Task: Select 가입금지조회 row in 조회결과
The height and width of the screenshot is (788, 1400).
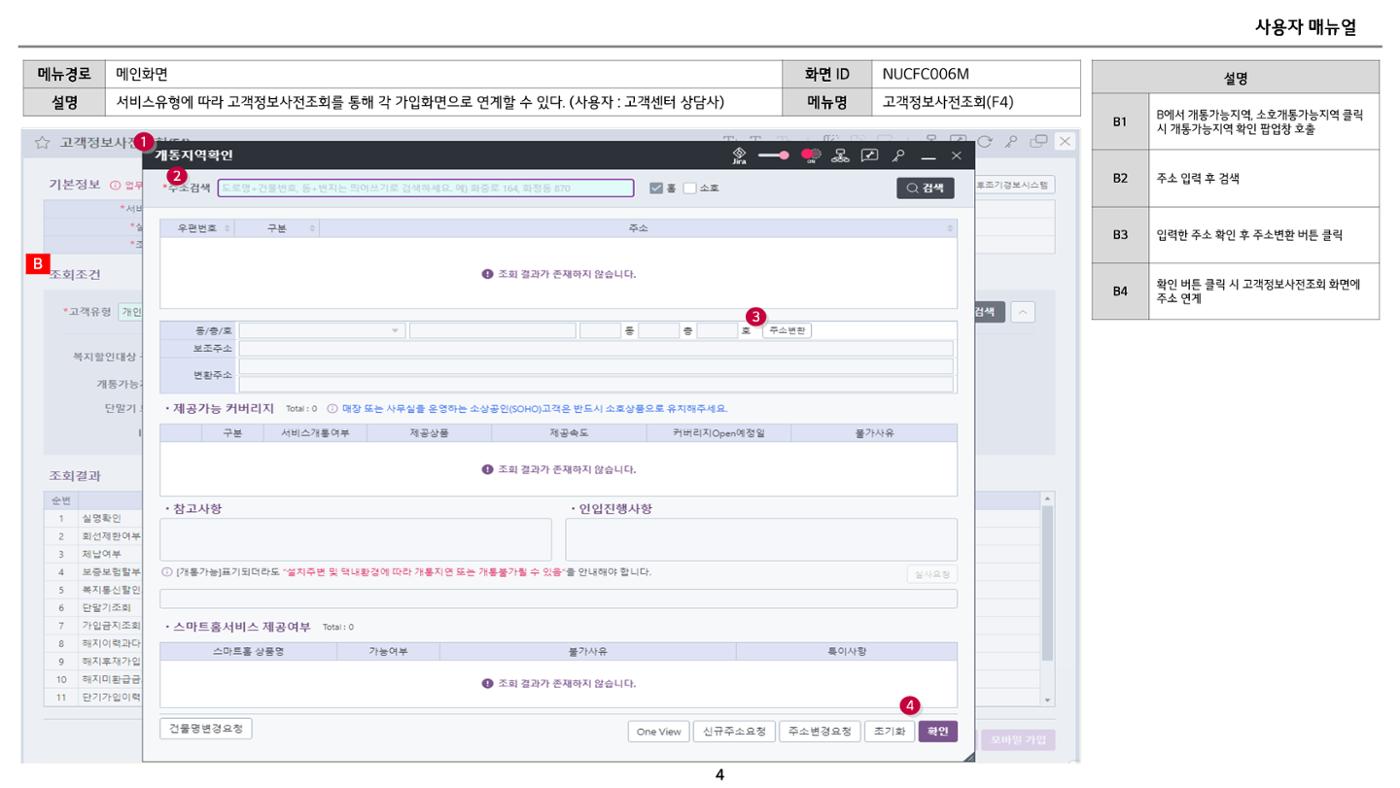Action: 110,625
